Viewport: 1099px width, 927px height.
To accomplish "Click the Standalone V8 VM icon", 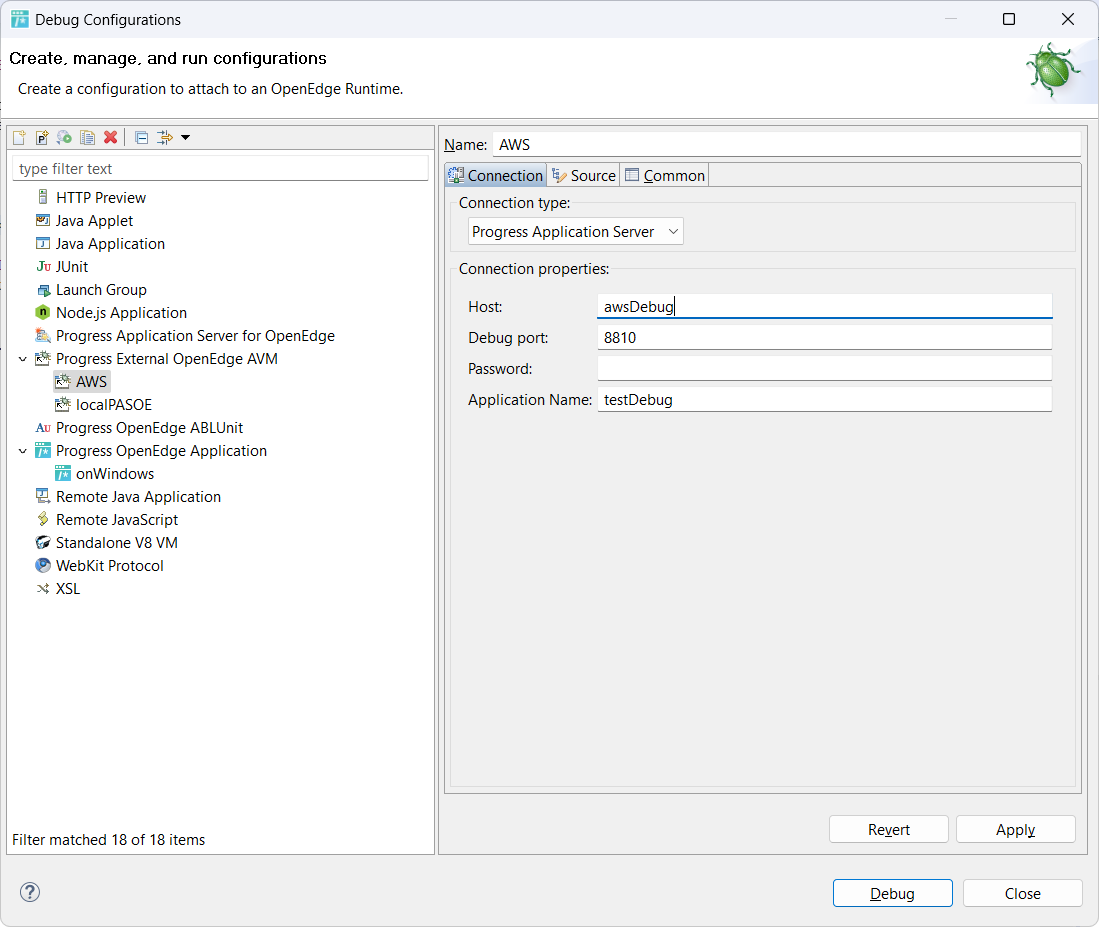I will 43,542.
